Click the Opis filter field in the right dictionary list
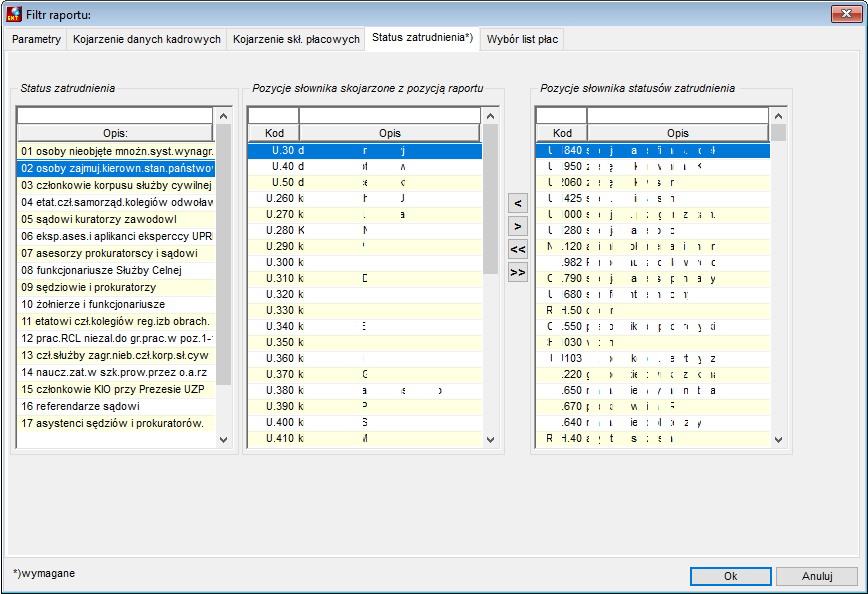This screenshot has height=594, width=868. [x=678, y=116]
